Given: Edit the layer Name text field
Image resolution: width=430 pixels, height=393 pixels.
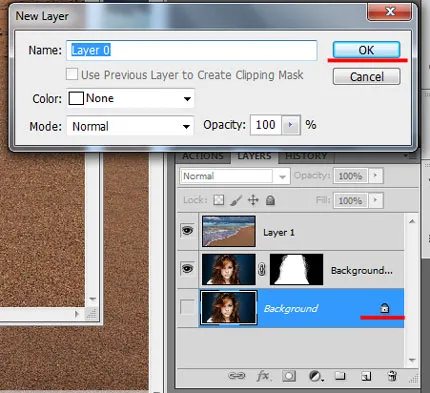Looking at the screenshot, I should tap(191, 50).
